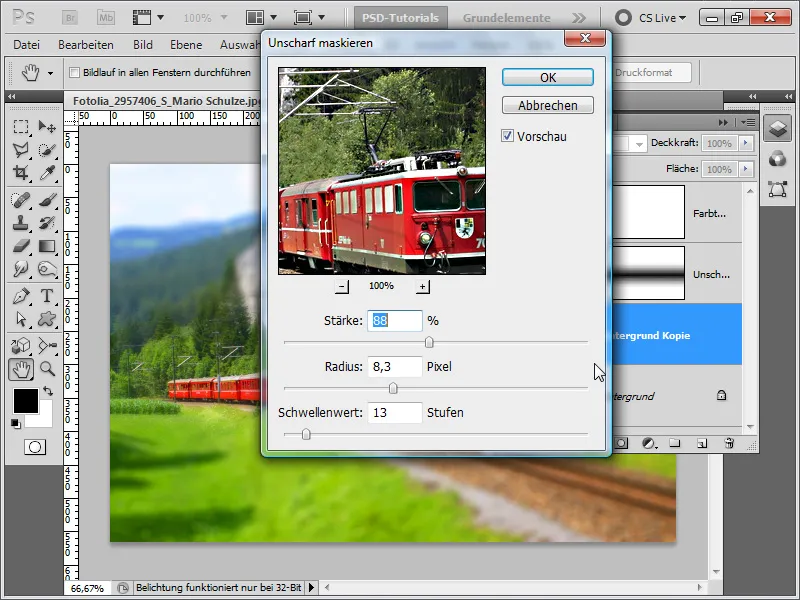Viewport: 800px width, 600px height.
Task: Create a new layer group
Action: 675,443
